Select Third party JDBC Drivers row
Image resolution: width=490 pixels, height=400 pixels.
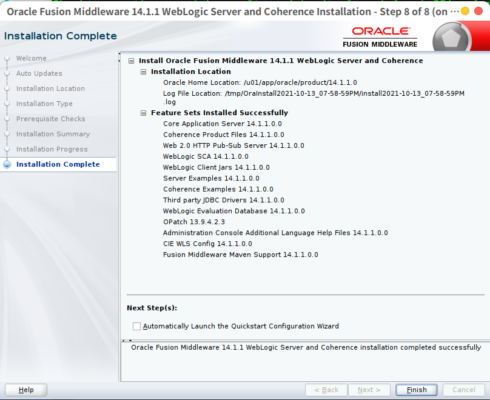224,200
